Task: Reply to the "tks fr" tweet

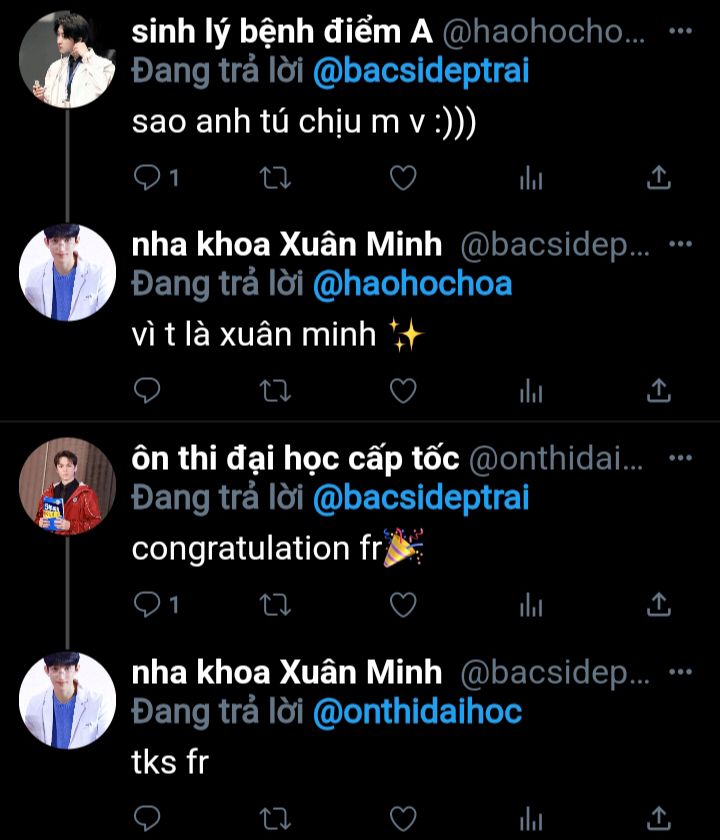Action: pos(147,817)
